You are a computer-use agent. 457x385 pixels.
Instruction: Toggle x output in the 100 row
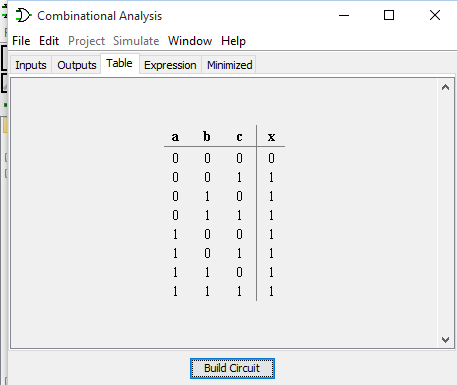(x=271, y=234)
